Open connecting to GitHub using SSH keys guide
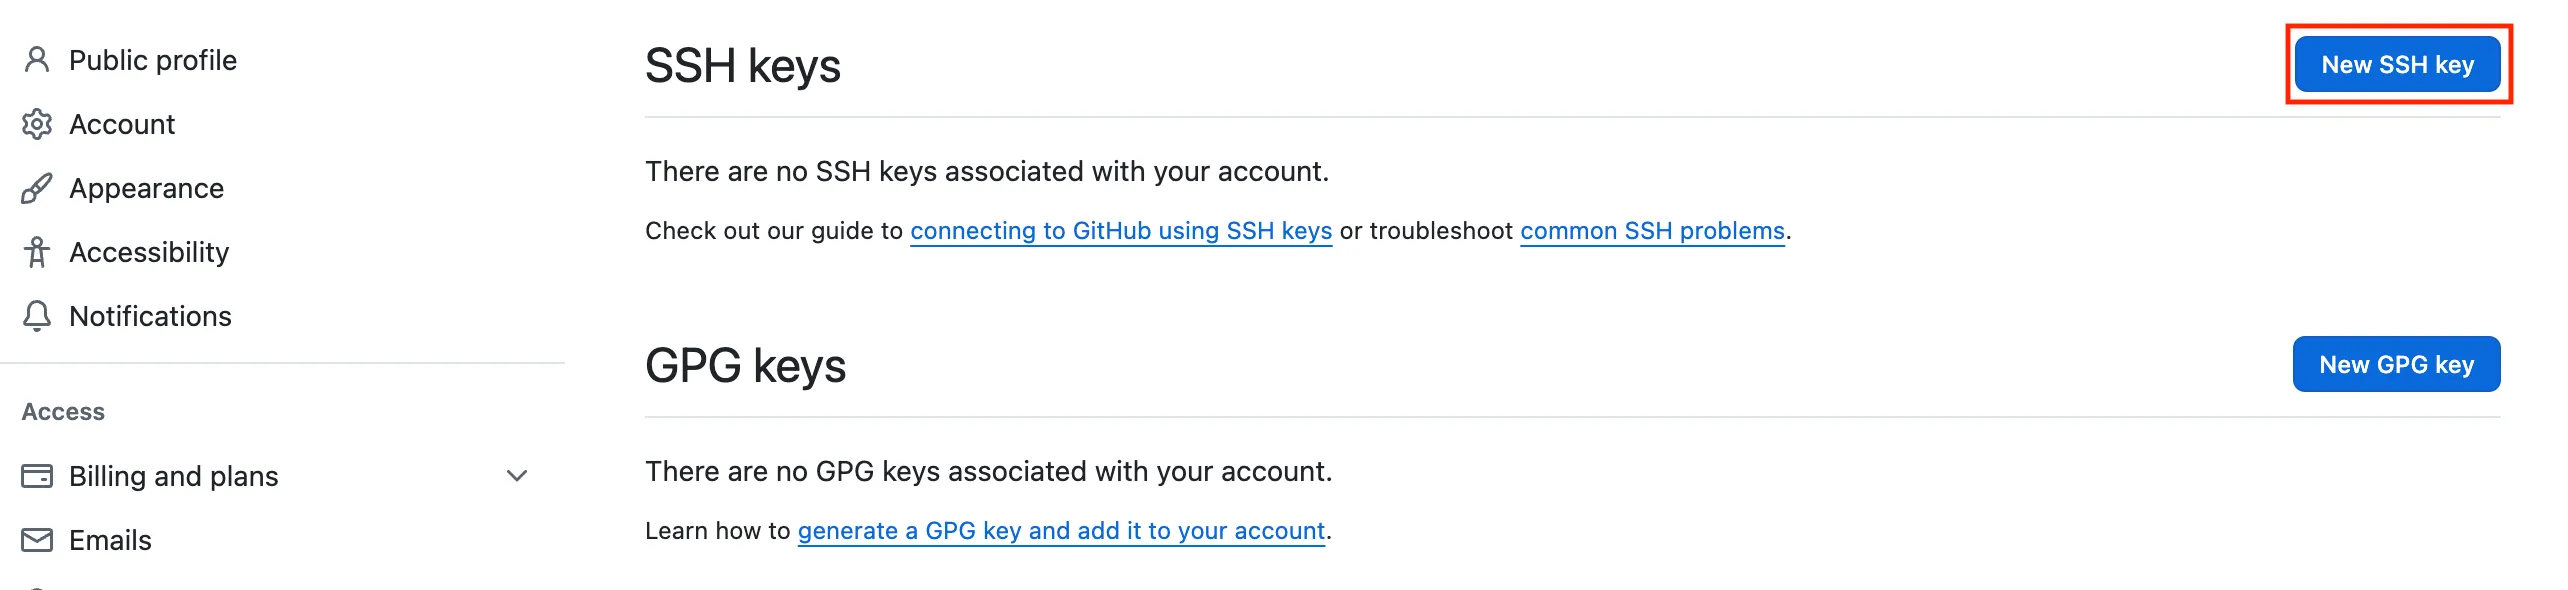The height and width of the screenshot is (590, 2568). 1120,231
